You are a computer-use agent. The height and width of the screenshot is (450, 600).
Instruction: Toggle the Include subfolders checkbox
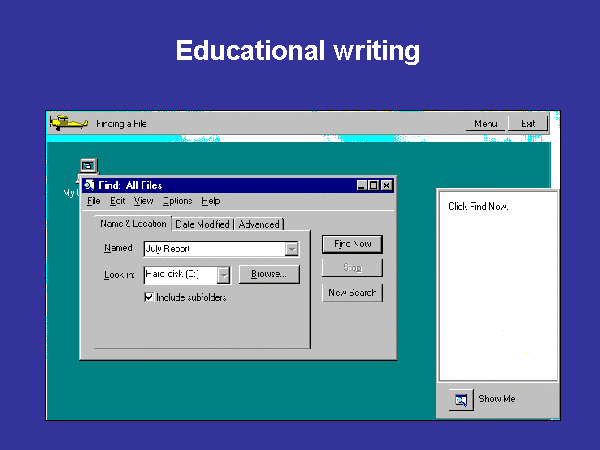[x=149, y=297]
